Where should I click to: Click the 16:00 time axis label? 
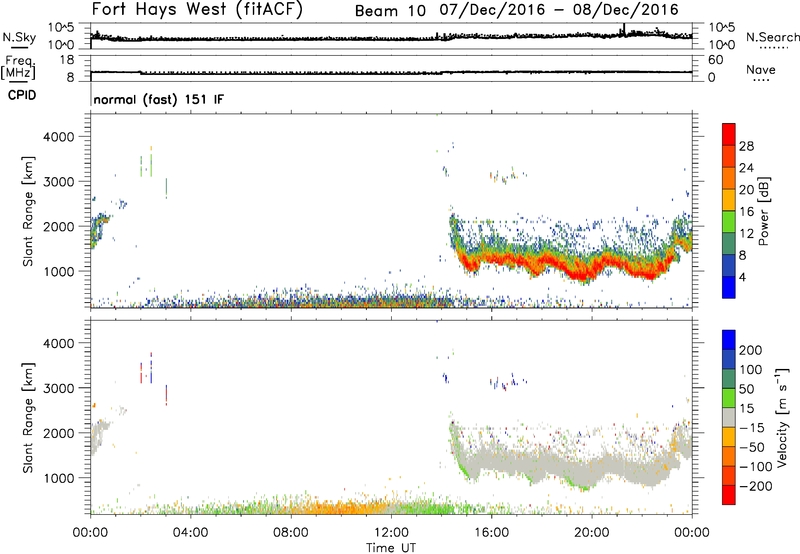click(491, 533)
